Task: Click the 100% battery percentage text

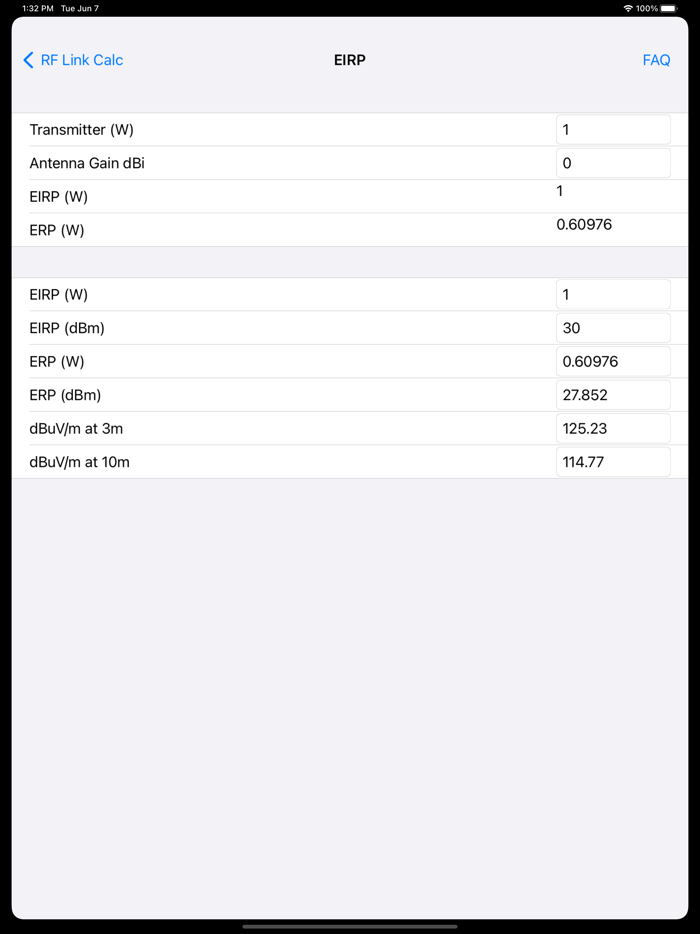Action: tap(646, 7)
